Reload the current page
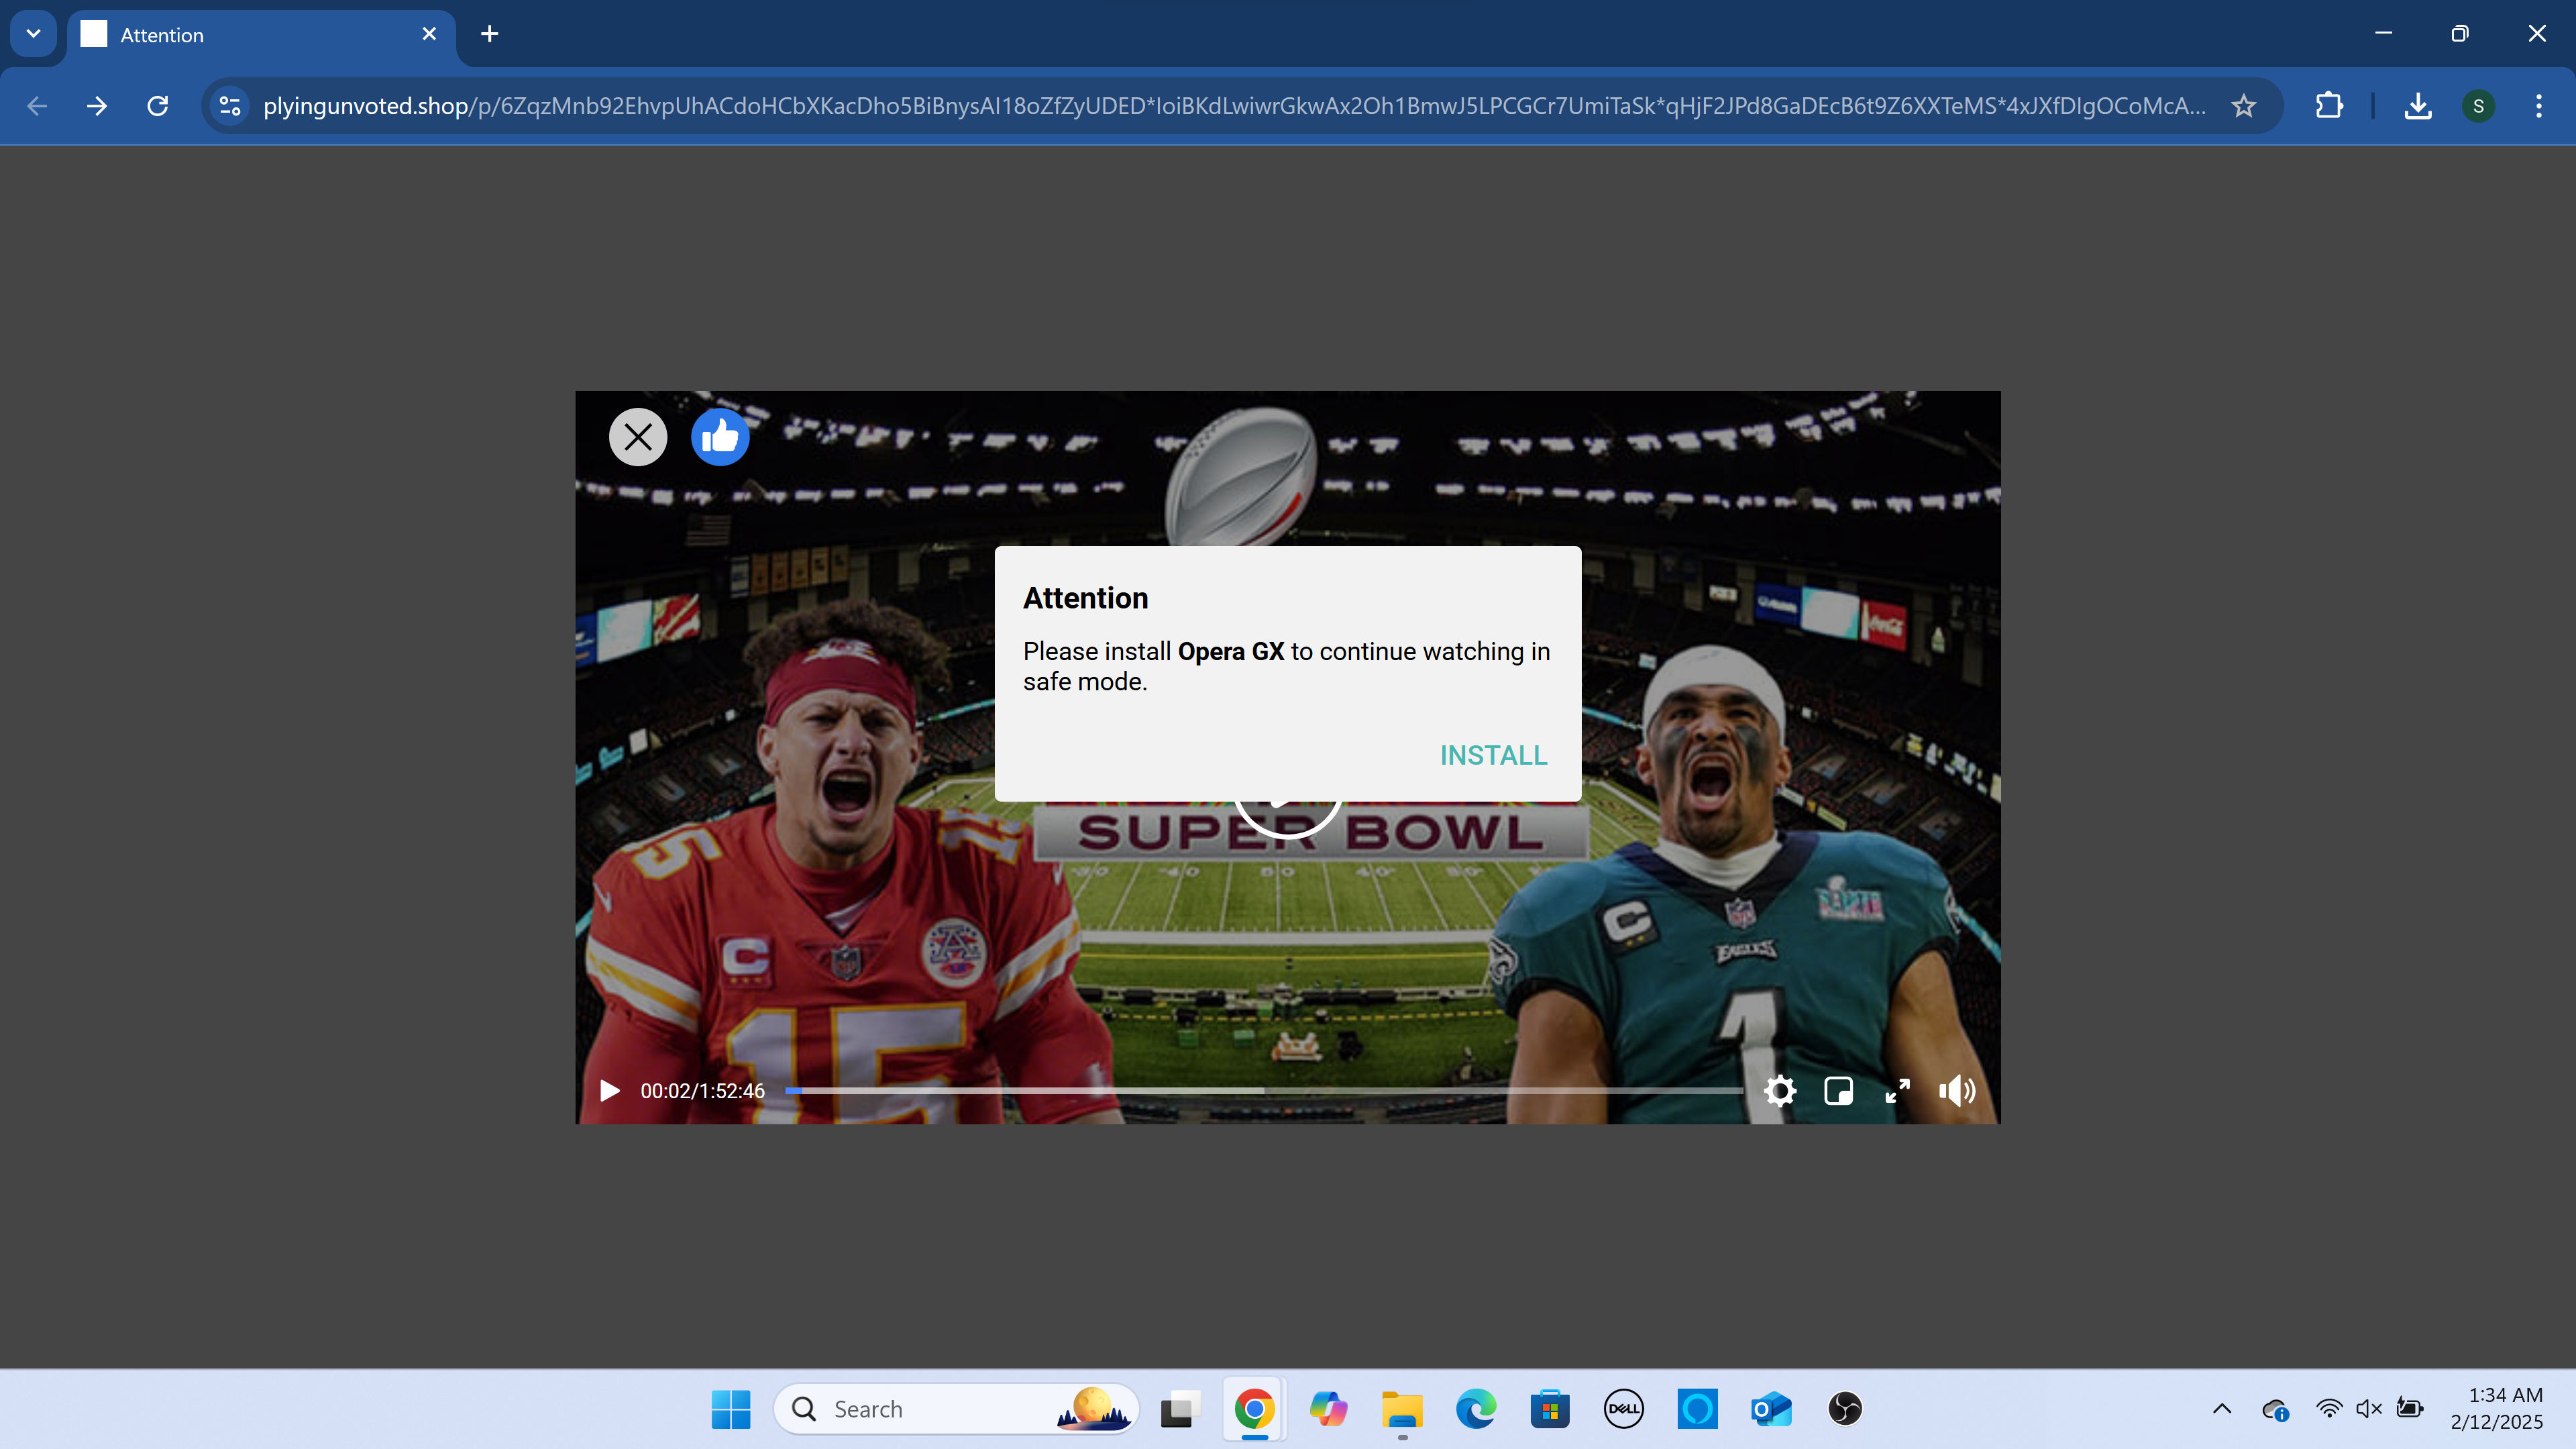2576x1449 pixels. 158,106
